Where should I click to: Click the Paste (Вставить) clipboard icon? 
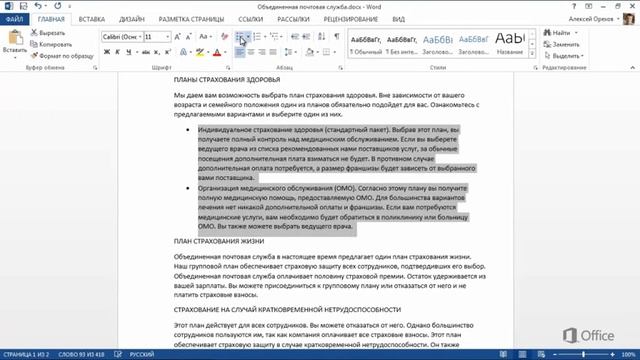pyautogui.click(x=16, y=38)
